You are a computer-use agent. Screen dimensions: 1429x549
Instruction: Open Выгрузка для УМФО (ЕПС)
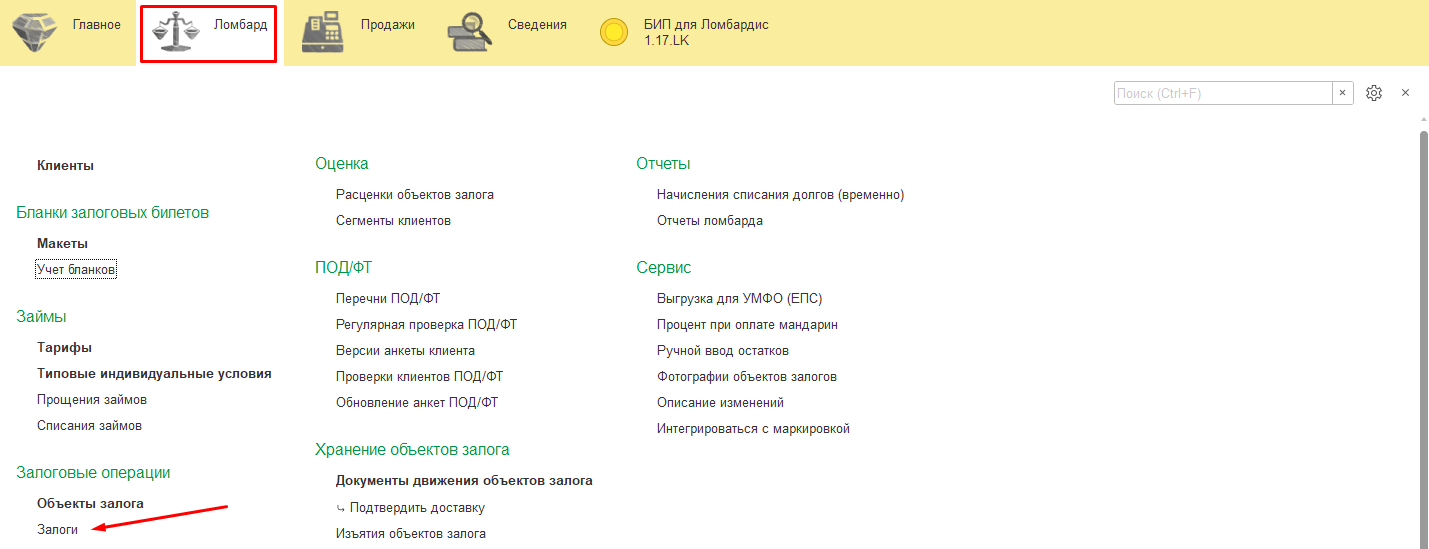[739, 298]
